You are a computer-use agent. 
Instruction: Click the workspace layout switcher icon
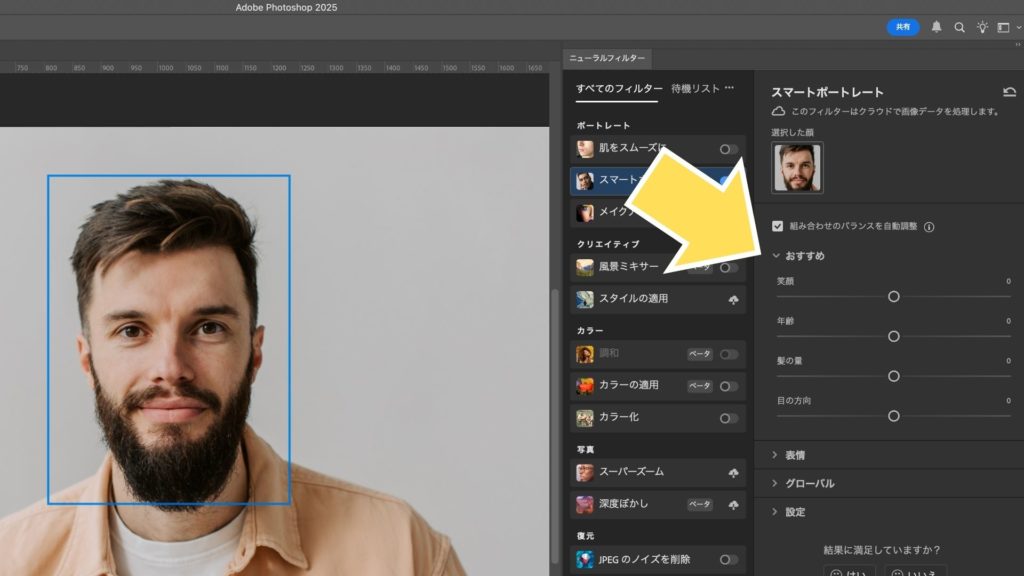click(x=1004, y=27)
